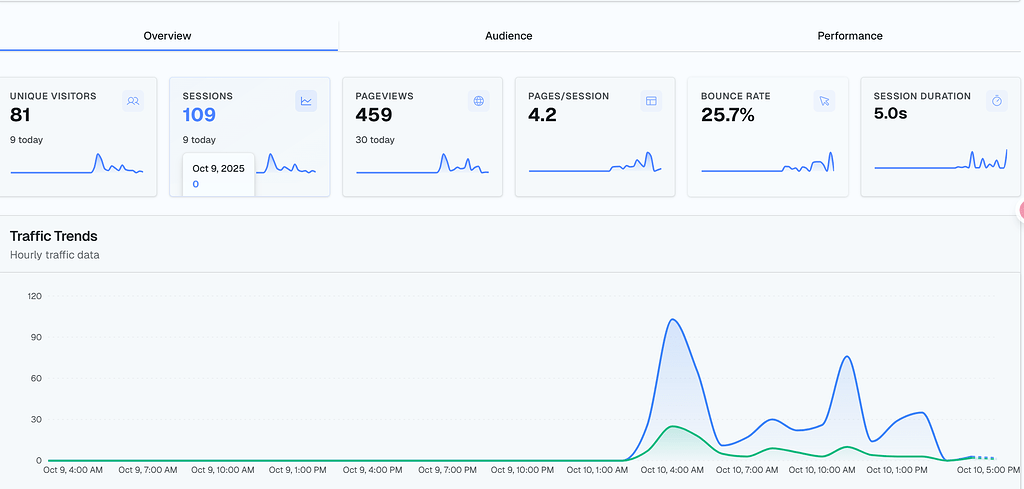Select the Session Duration value 5.0s

coord(890,114)
